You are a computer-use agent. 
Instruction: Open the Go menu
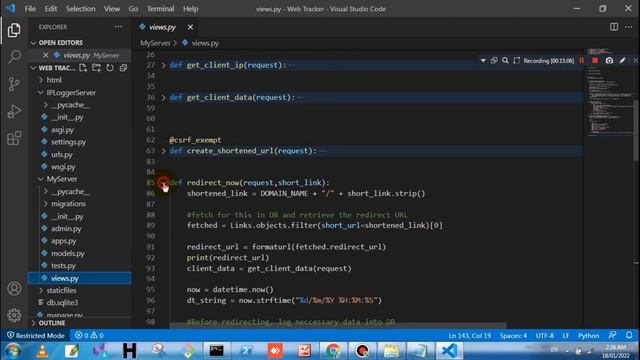click(x=133, y=9)
